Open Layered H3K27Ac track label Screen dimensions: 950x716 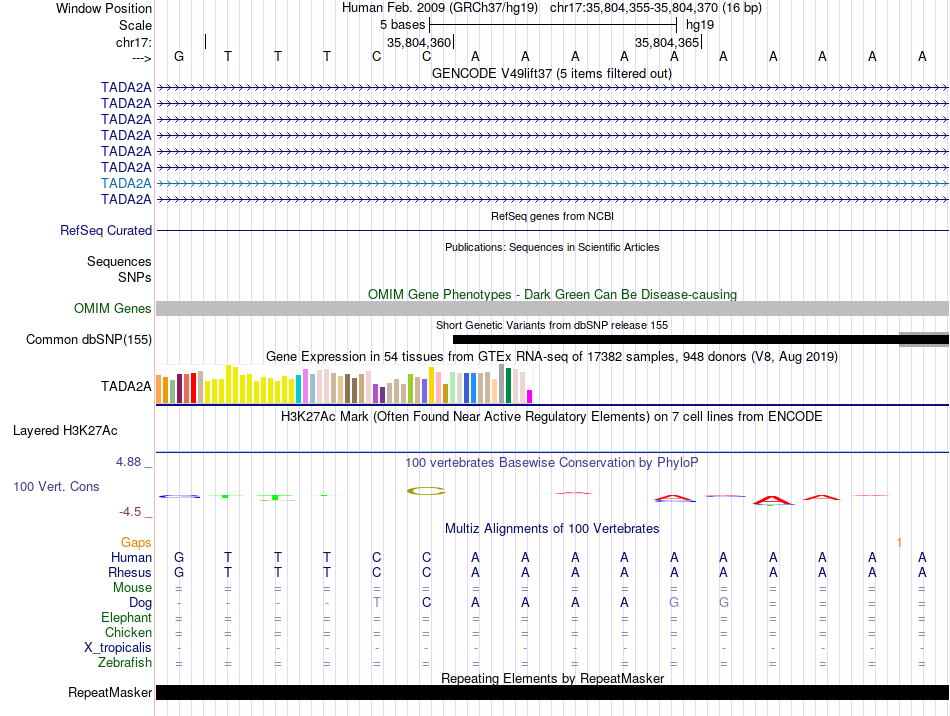click(65, 431)
